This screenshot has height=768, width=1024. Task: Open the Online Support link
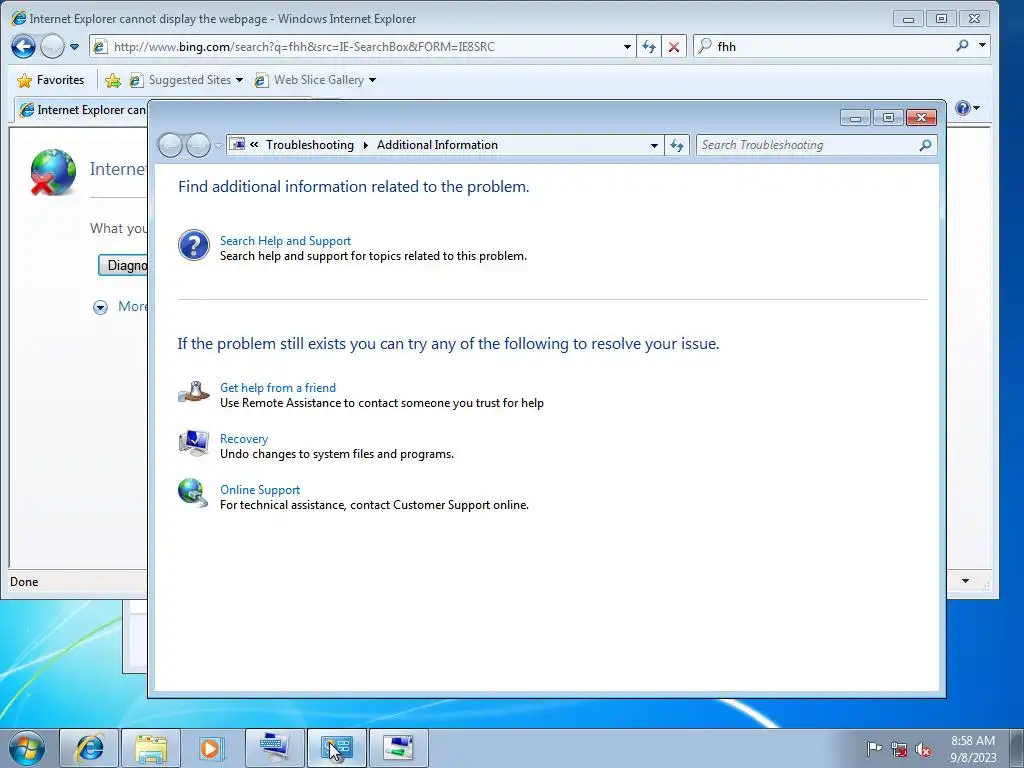(x=260, y=490)
